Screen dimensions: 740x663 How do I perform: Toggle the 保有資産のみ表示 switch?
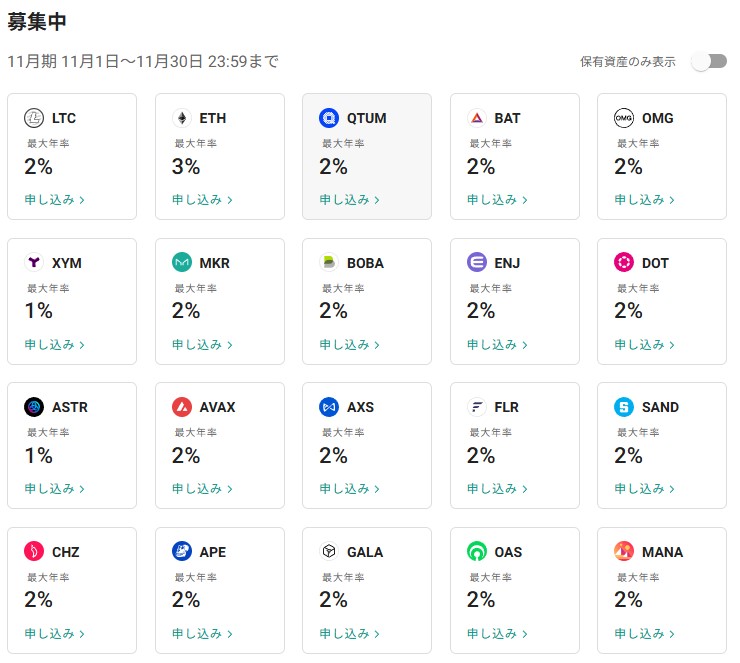coord(709,61)
